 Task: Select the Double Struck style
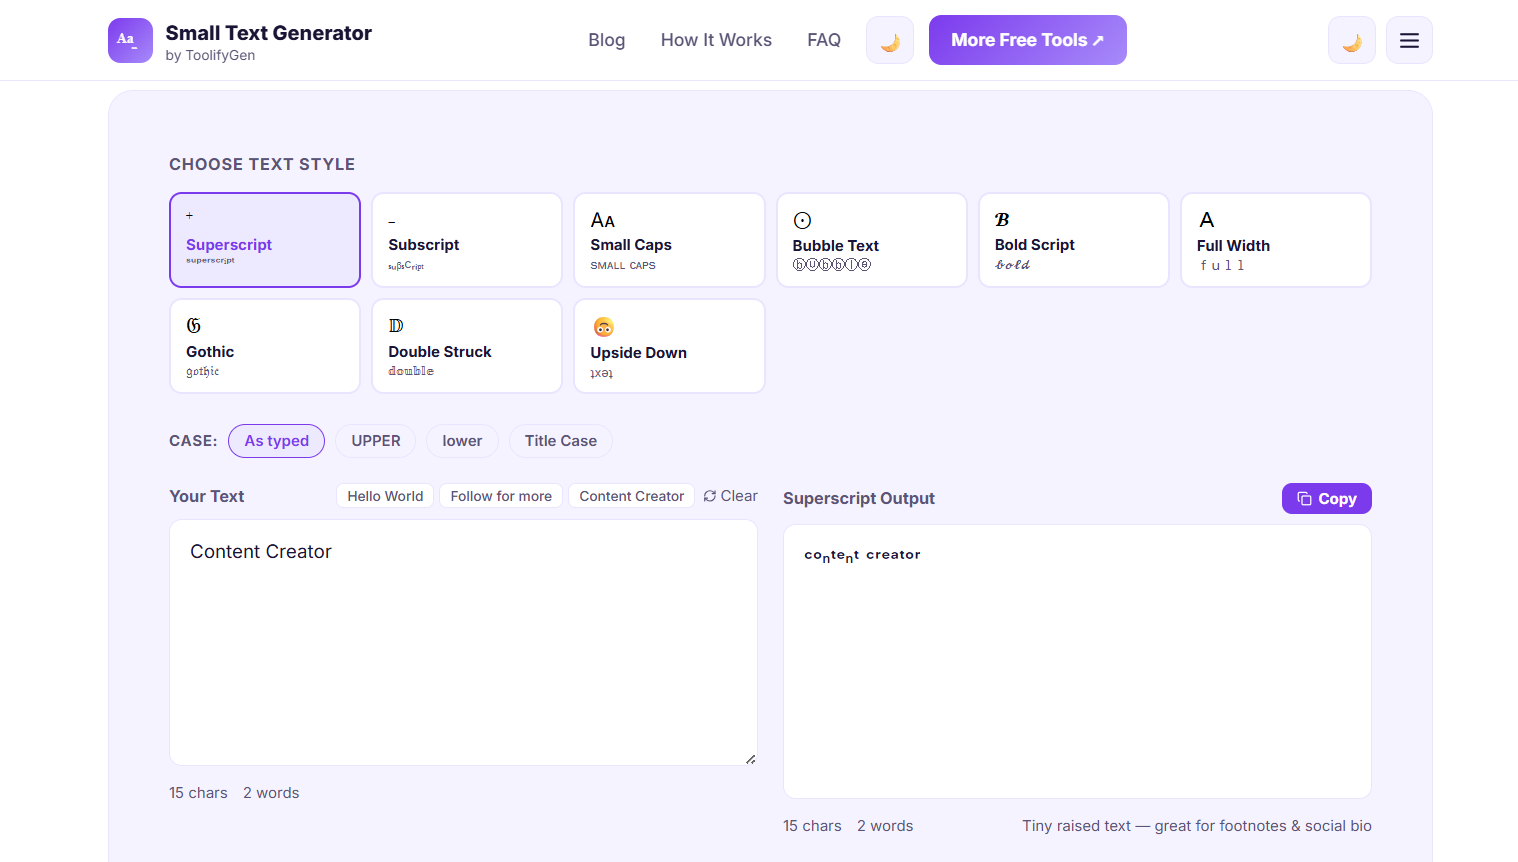click(466, 346)
